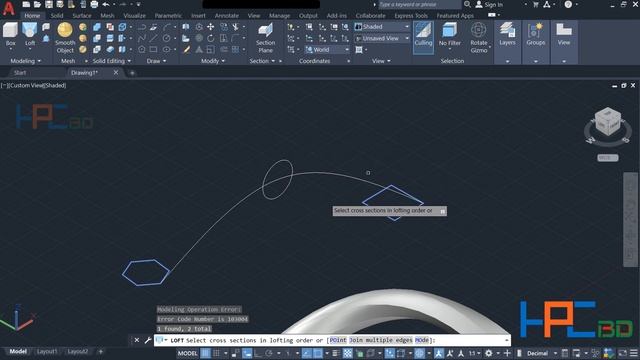
Task: Toggle MODEL space button in status bar
Action: tap(188, 353)
